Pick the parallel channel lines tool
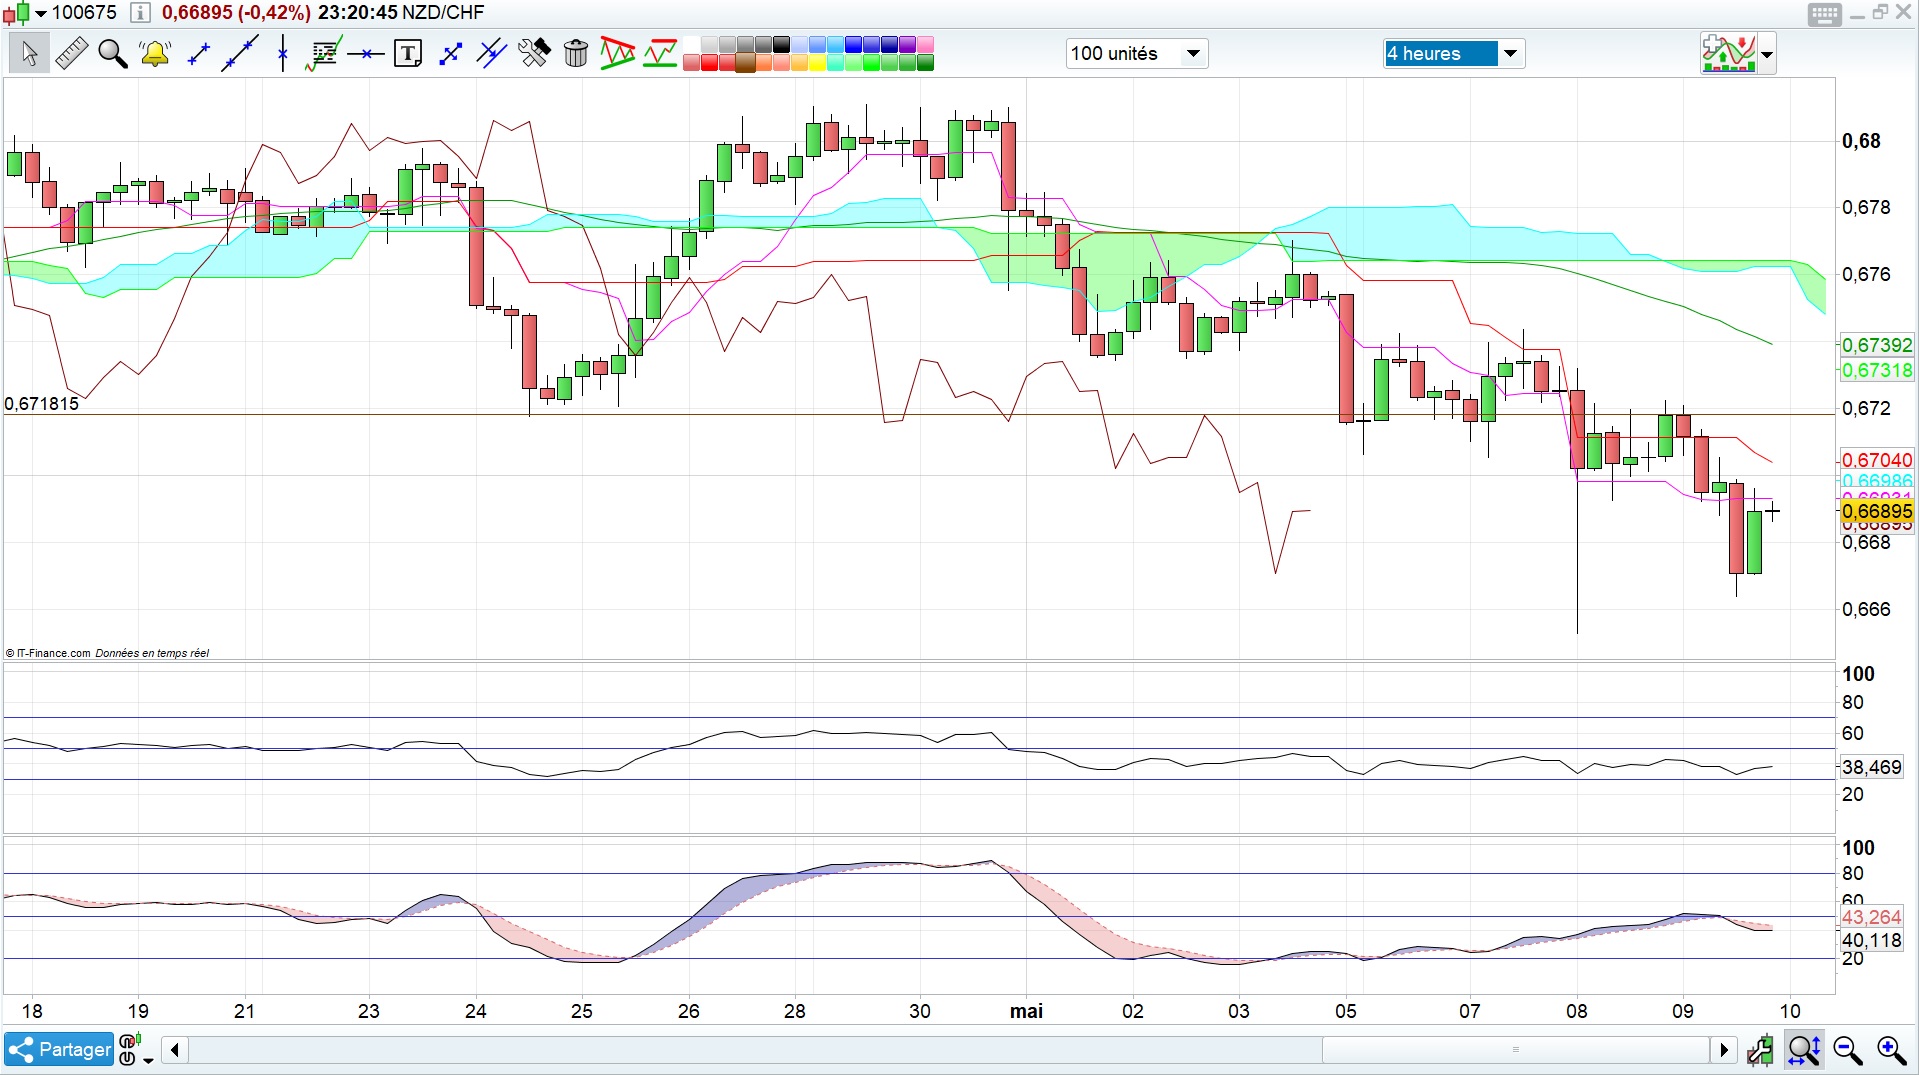Viewport: 1919px width, 1075px height. [492, 53]
